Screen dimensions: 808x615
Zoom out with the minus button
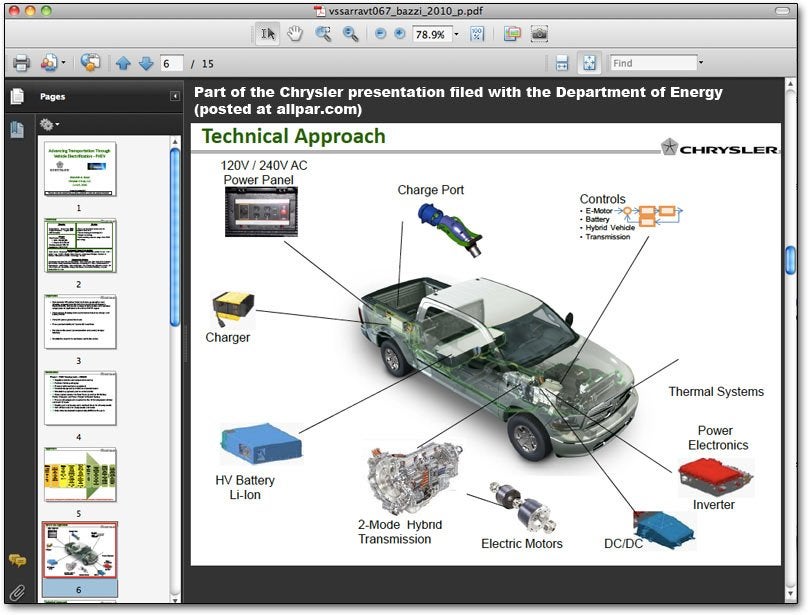point(380,34)
